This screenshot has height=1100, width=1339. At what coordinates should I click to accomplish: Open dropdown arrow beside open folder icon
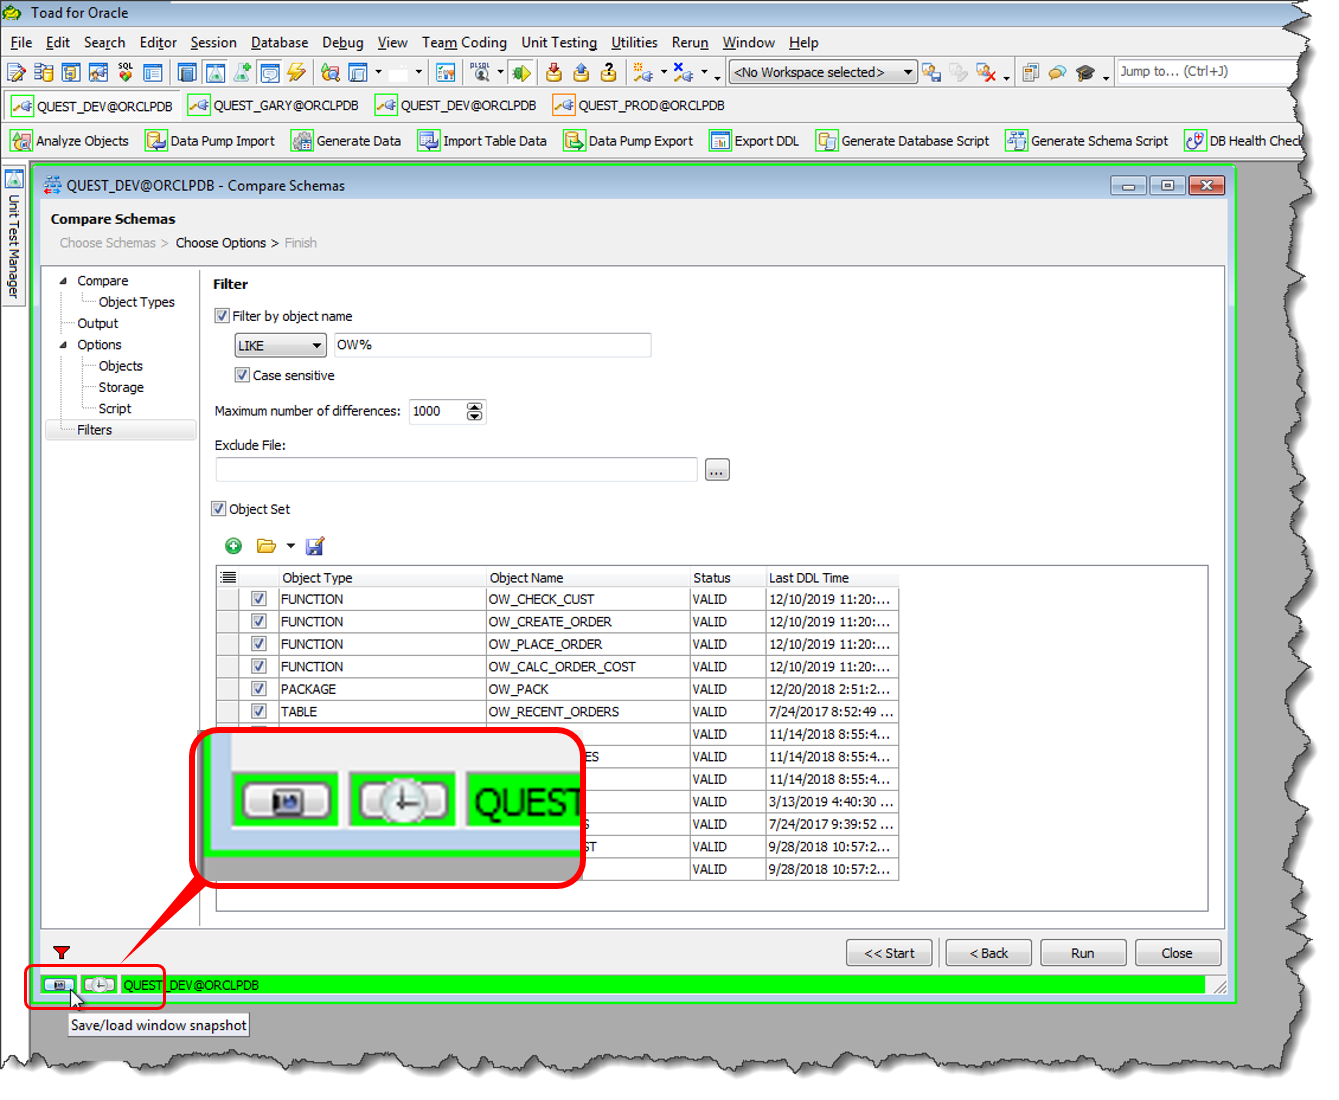[291, 546]
